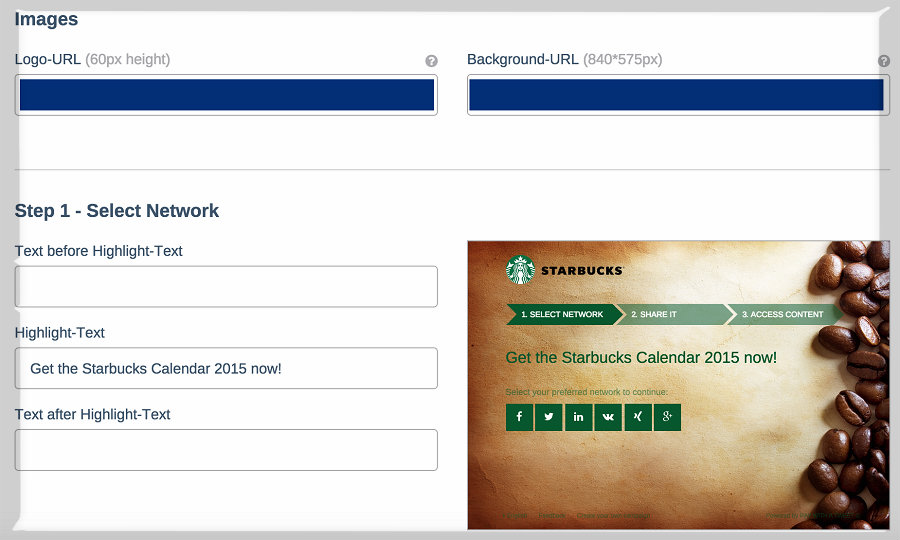The height and width of the screenshot is (540, 900).
Task: Select the VK network icon
Action: pos(608,417)
